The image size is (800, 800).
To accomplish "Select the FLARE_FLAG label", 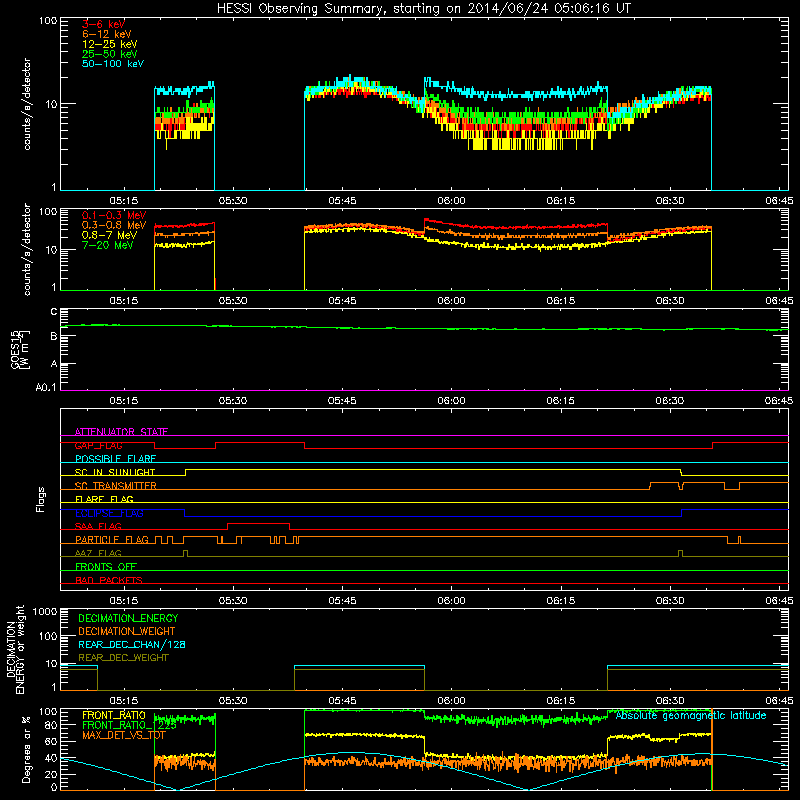I will [x=104, y=499].
